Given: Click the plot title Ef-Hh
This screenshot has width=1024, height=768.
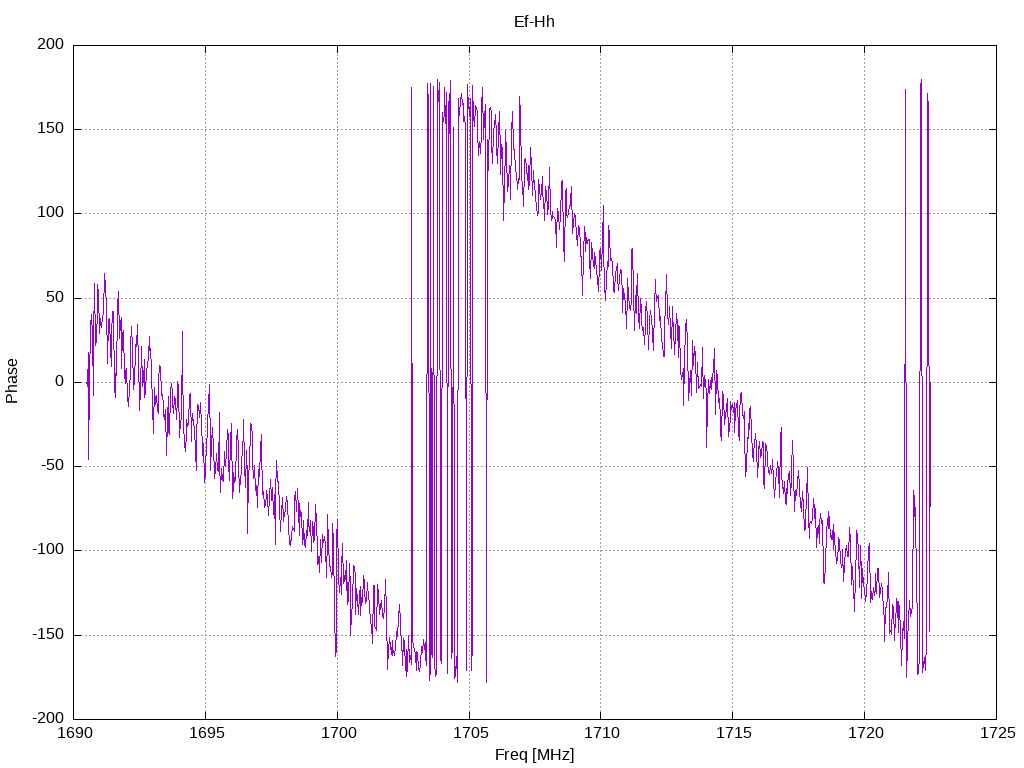Looking at the screenshot, I should point(534,22).
